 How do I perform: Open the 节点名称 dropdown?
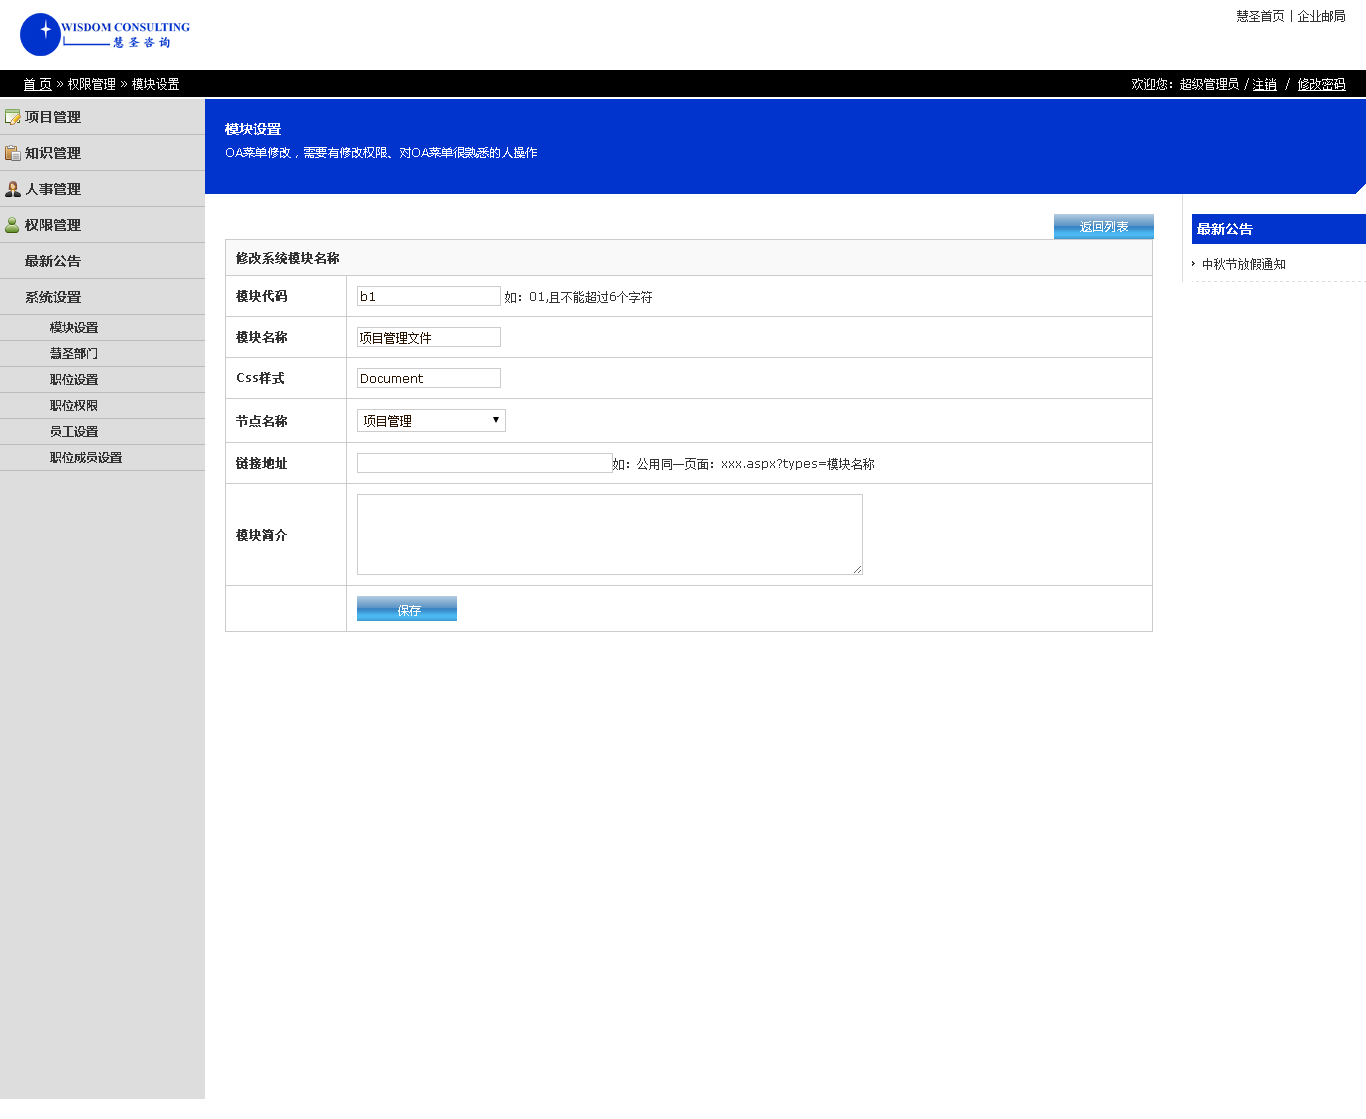pos(431,421)
